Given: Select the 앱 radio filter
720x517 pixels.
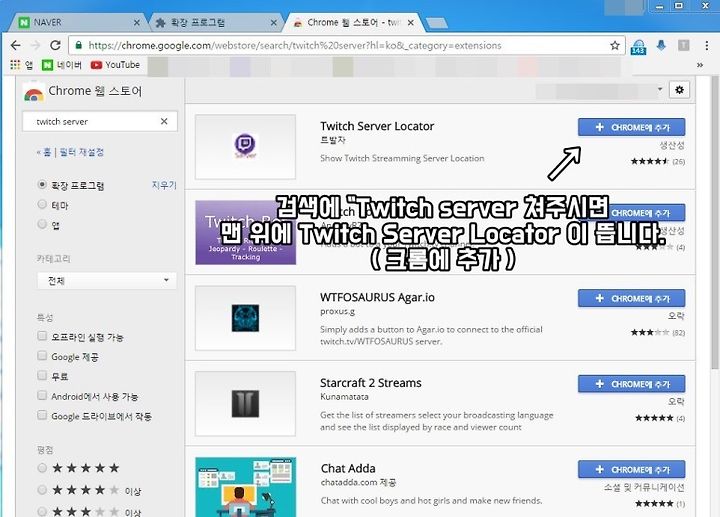Looking at the screenshot, I should 42,224.
